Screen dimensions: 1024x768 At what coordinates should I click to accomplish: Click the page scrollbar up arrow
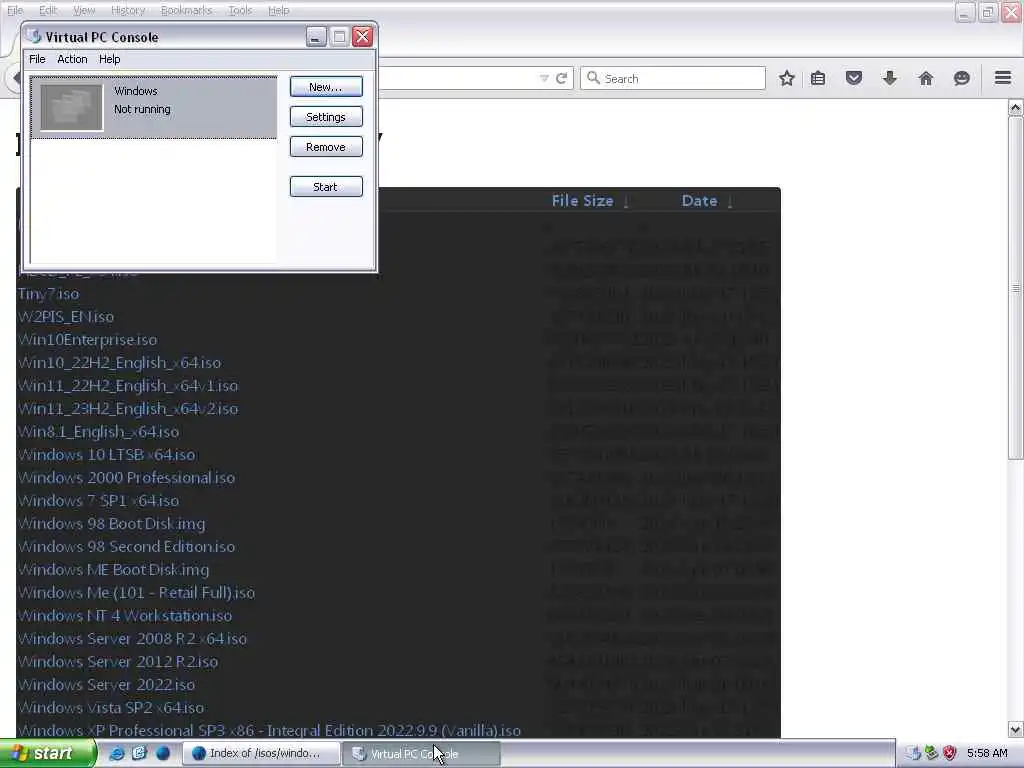(1016, 108)
